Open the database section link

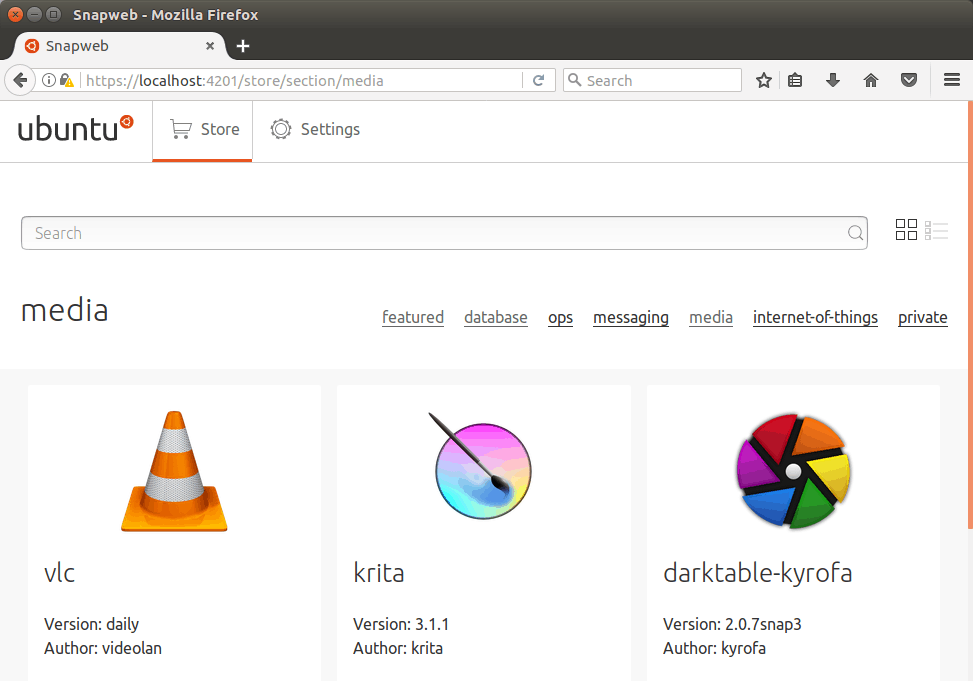[496, 317]
